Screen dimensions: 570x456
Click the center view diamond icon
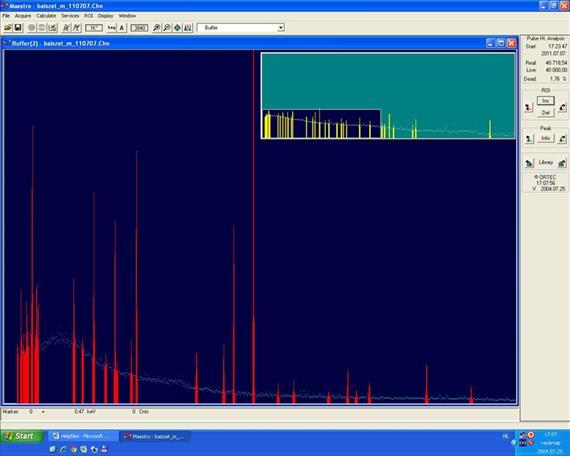(x=177, y=28)
